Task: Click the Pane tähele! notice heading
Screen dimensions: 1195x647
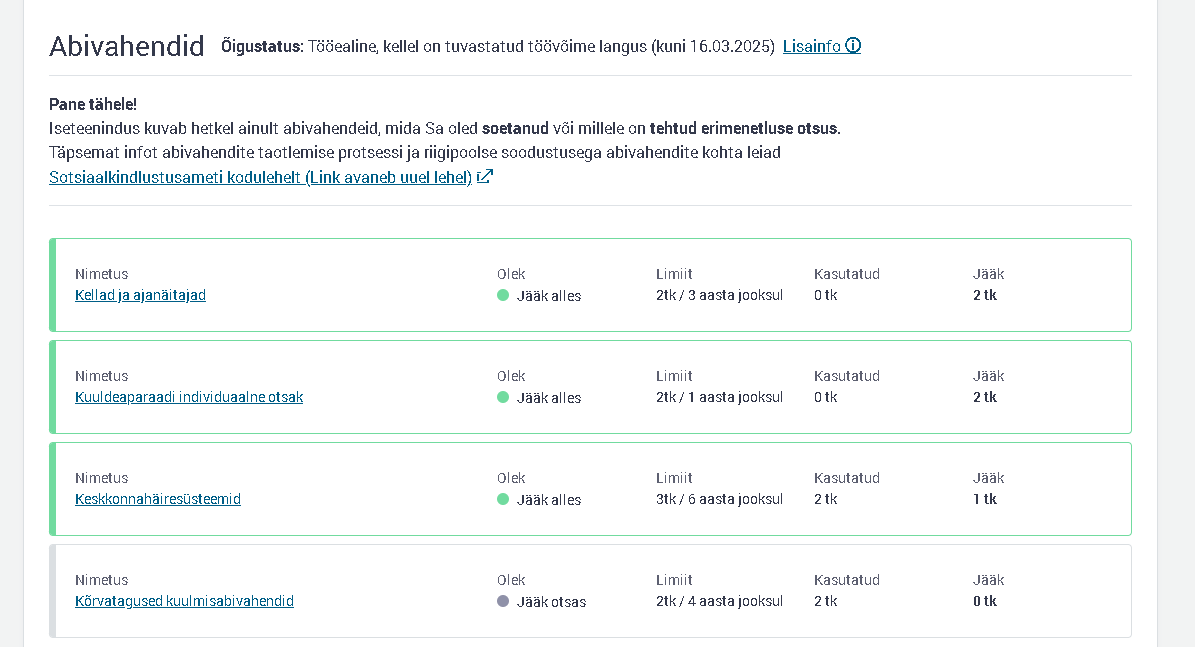Action: click(x=93, y=104)
